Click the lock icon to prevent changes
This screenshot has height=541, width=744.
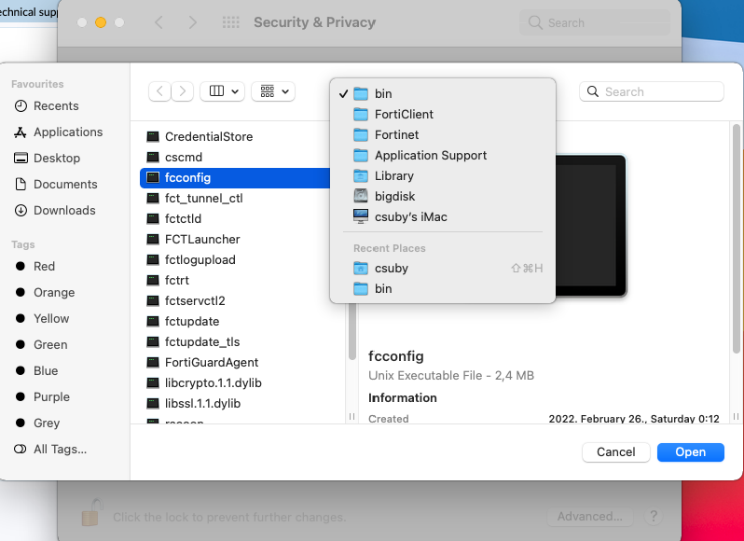[x=90, y=516]
